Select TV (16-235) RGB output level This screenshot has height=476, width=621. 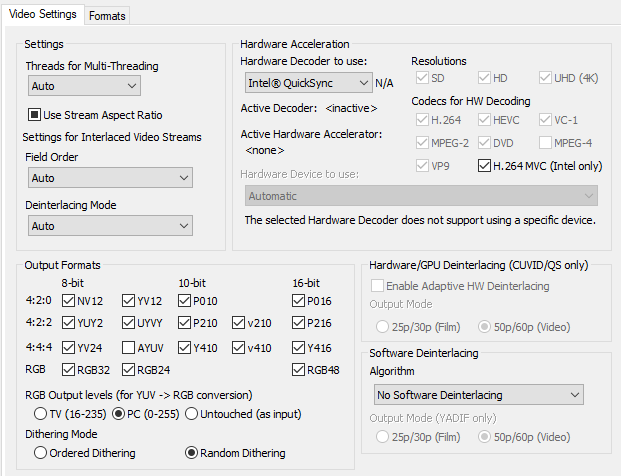[41, 413]
